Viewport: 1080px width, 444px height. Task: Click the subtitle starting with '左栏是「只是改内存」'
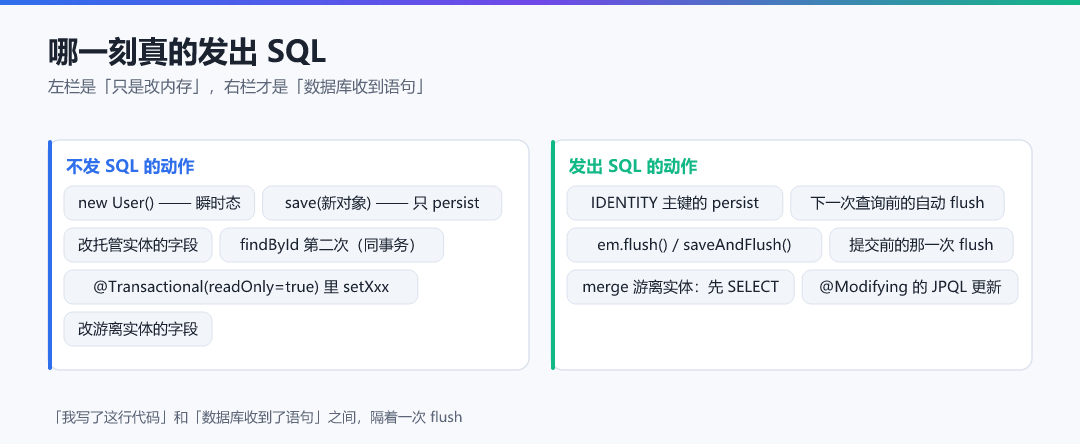(x=237, y=87)
